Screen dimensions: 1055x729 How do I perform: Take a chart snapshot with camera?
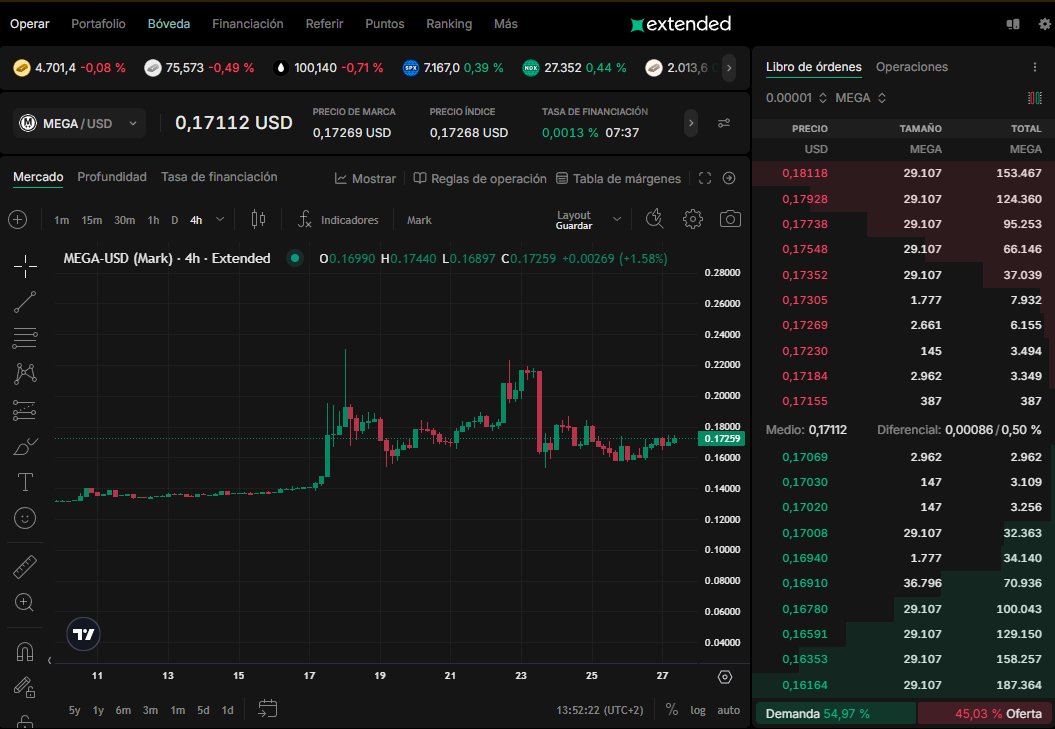point(730,219)
